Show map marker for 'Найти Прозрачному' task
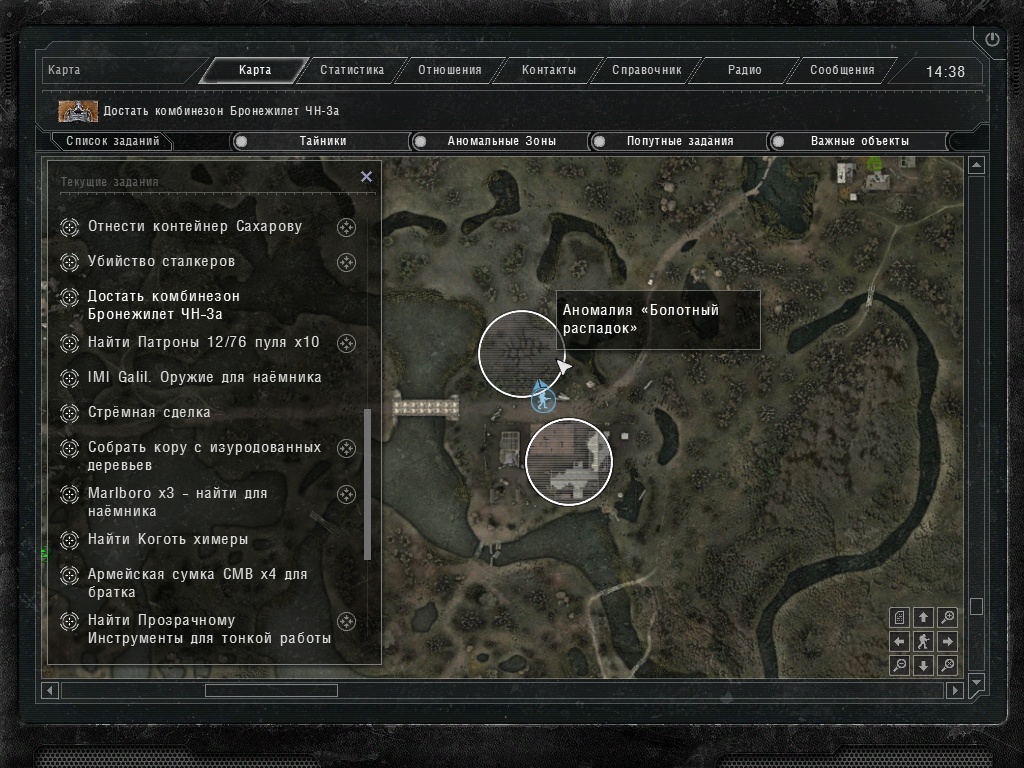The height and width of the screenshot is (768, 1024). tap(346, 621)
